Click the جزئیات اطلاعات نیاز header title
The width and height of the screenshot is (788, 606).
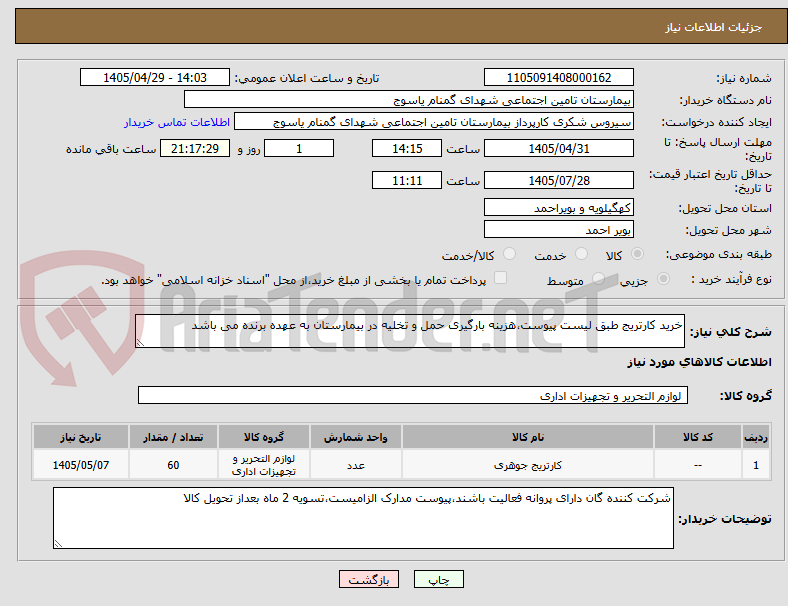[x=714, y=27]
